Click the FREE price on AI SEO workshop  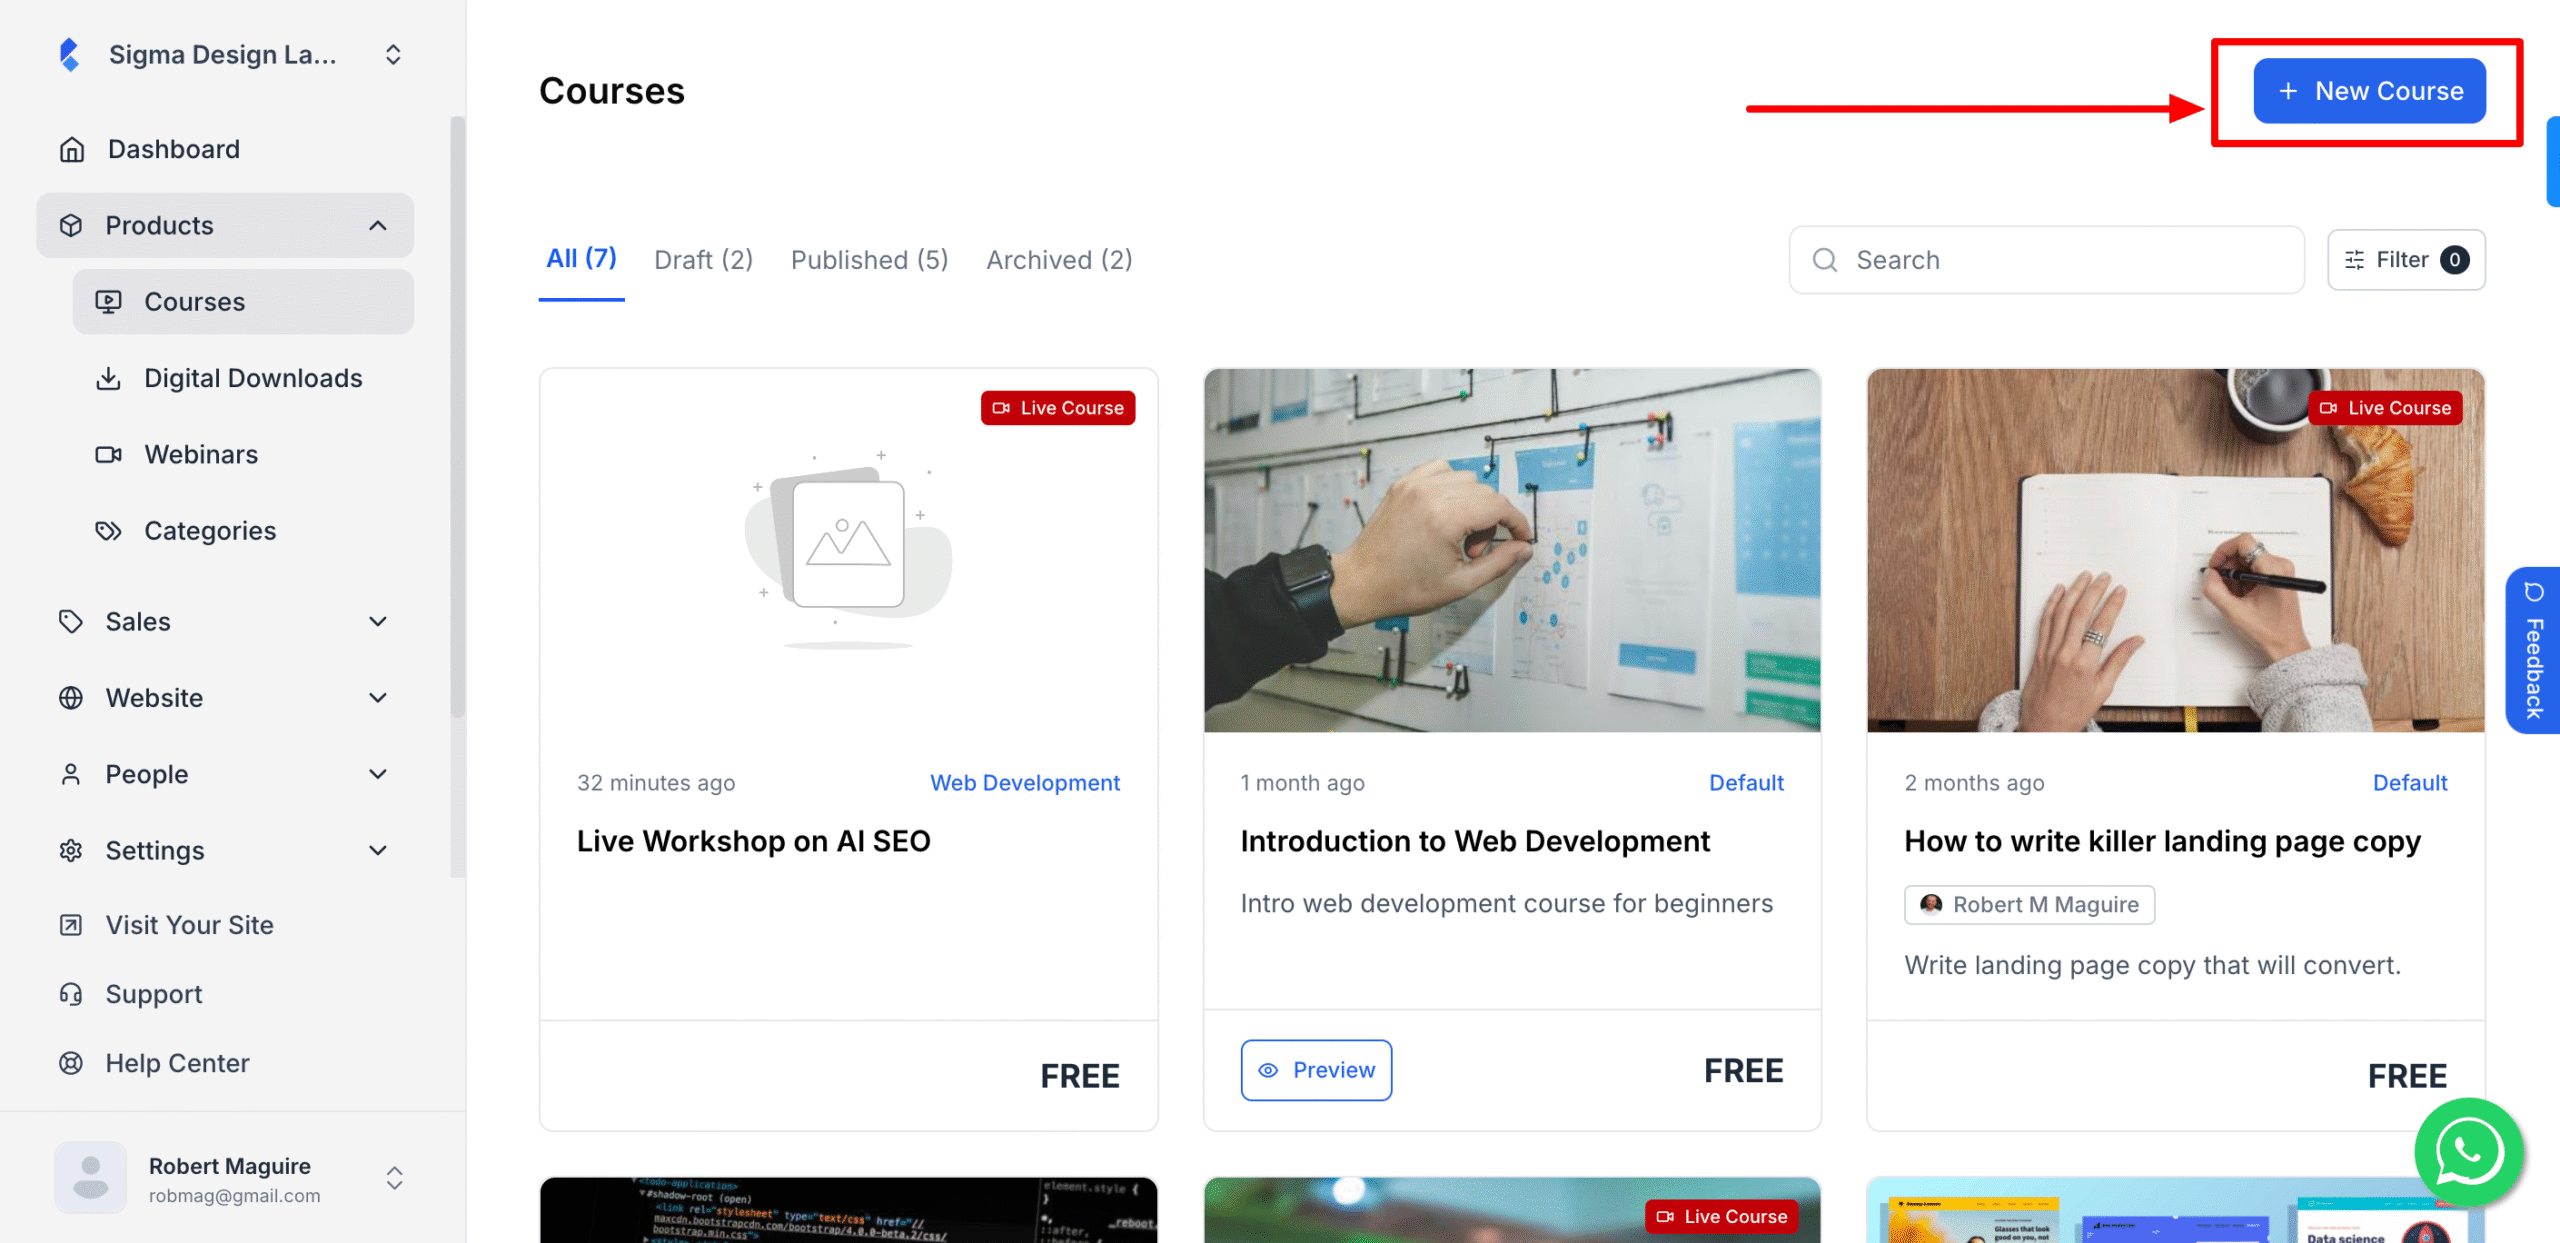pos(1080,1076)
